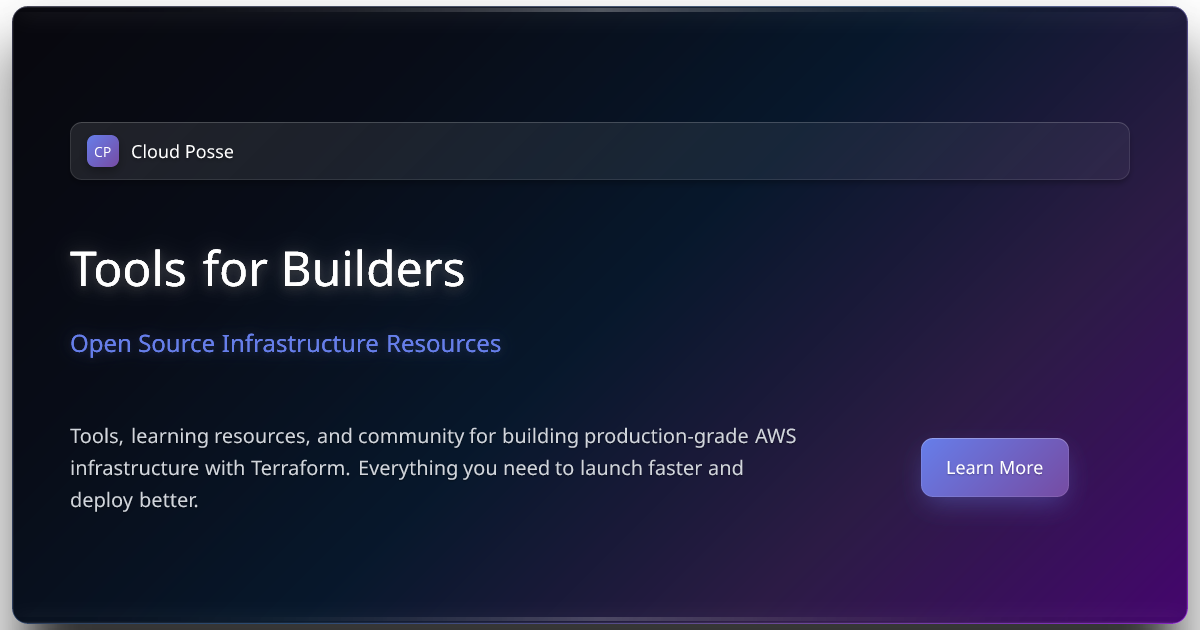Select the description paragraph about AWS infrastructure
This screenshot has width=1200, height=630.
coord(433,467)
